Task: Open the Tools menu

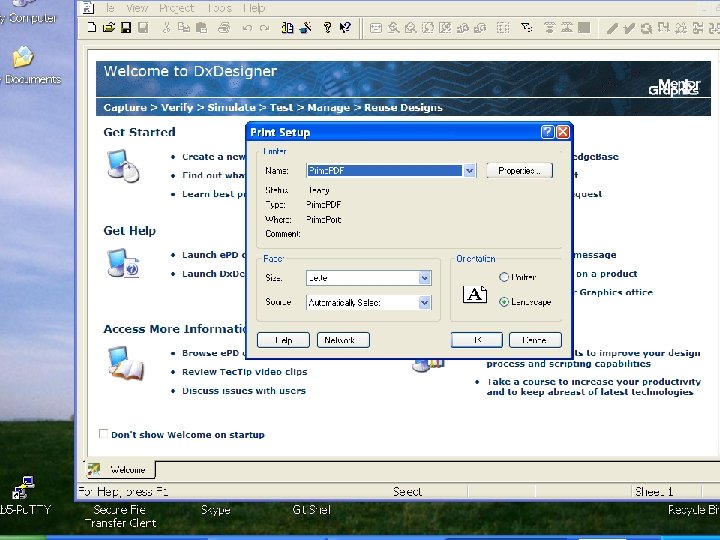Action: click(219, 8)
